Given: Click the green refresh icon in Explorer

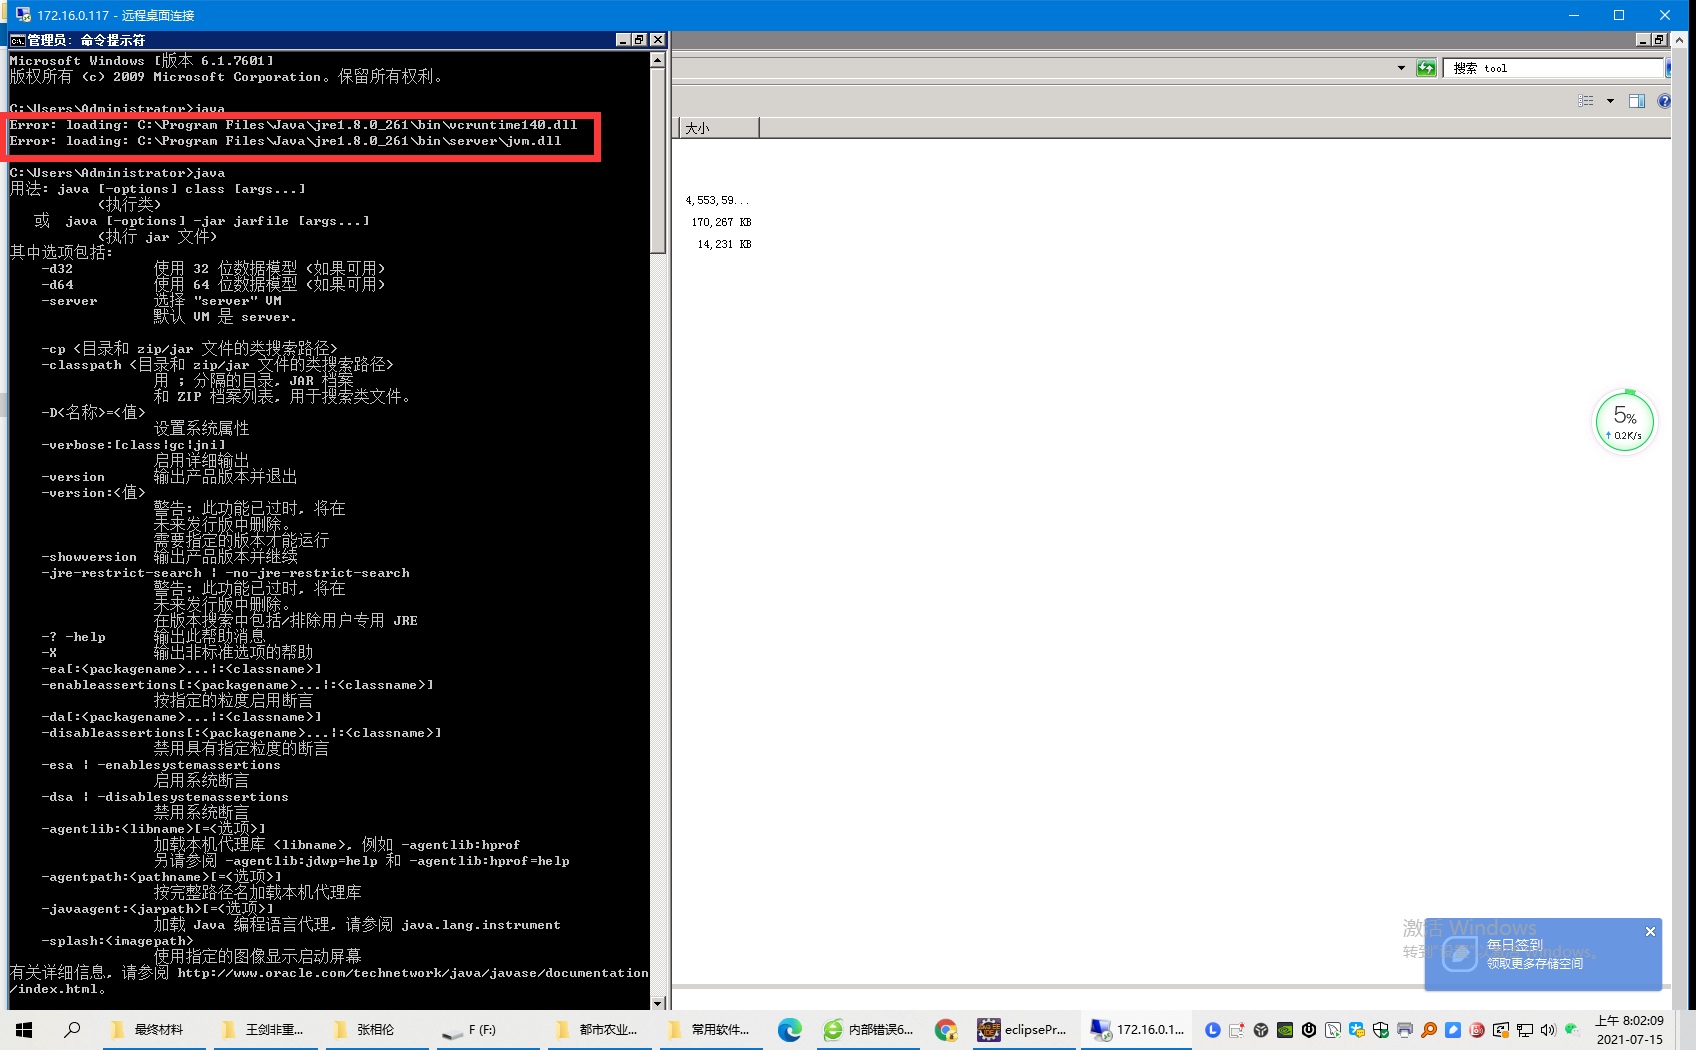Looking at the screenshot, I should point(1426,68).
